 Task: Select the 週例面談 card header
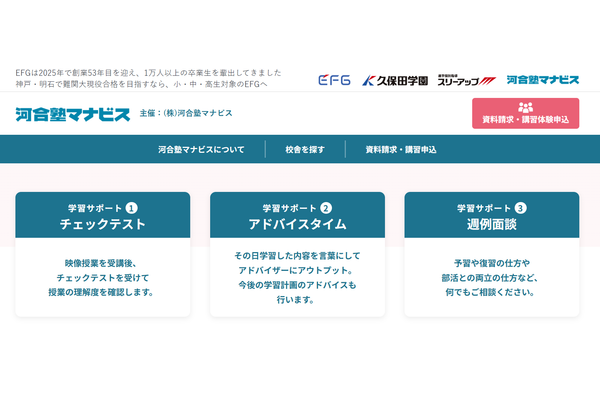tap(492, 215)
